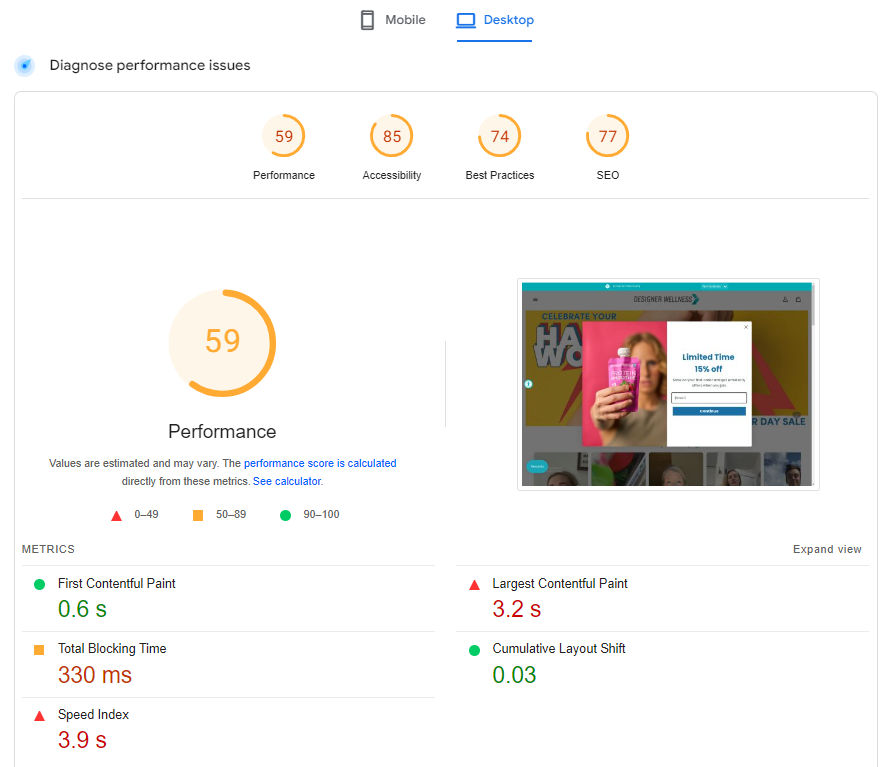Select the SEO score gauge showing 77
Viewport: 882px width, 767px height.
pos(607,137)
